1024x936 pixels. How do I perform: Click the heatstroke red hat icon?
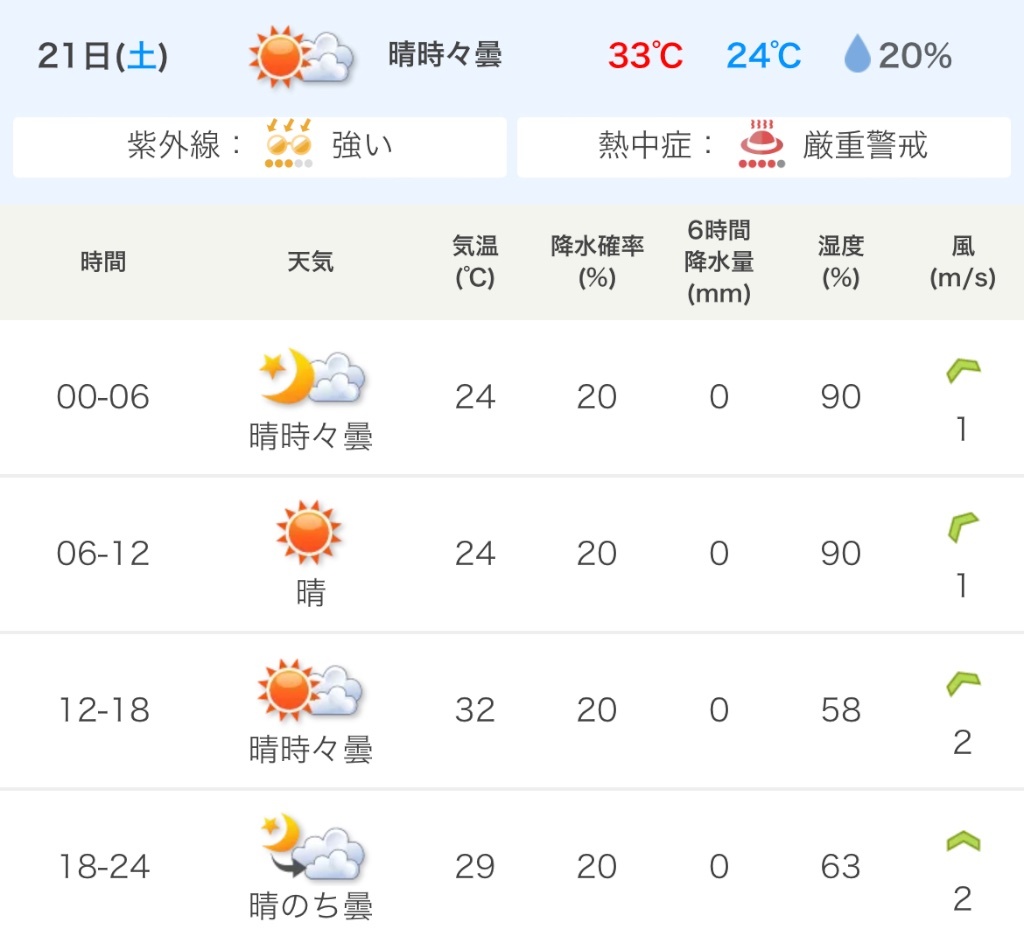tap(761, 144)
